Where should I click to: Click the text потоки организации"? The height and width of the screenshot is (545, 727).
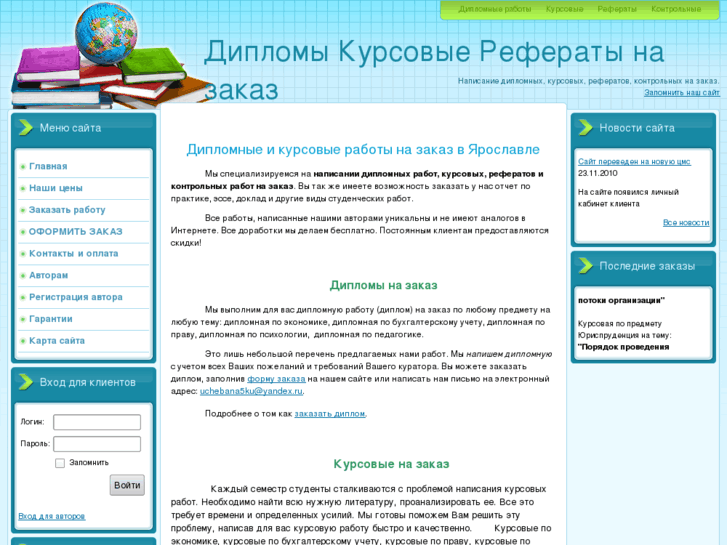point(621,300)
